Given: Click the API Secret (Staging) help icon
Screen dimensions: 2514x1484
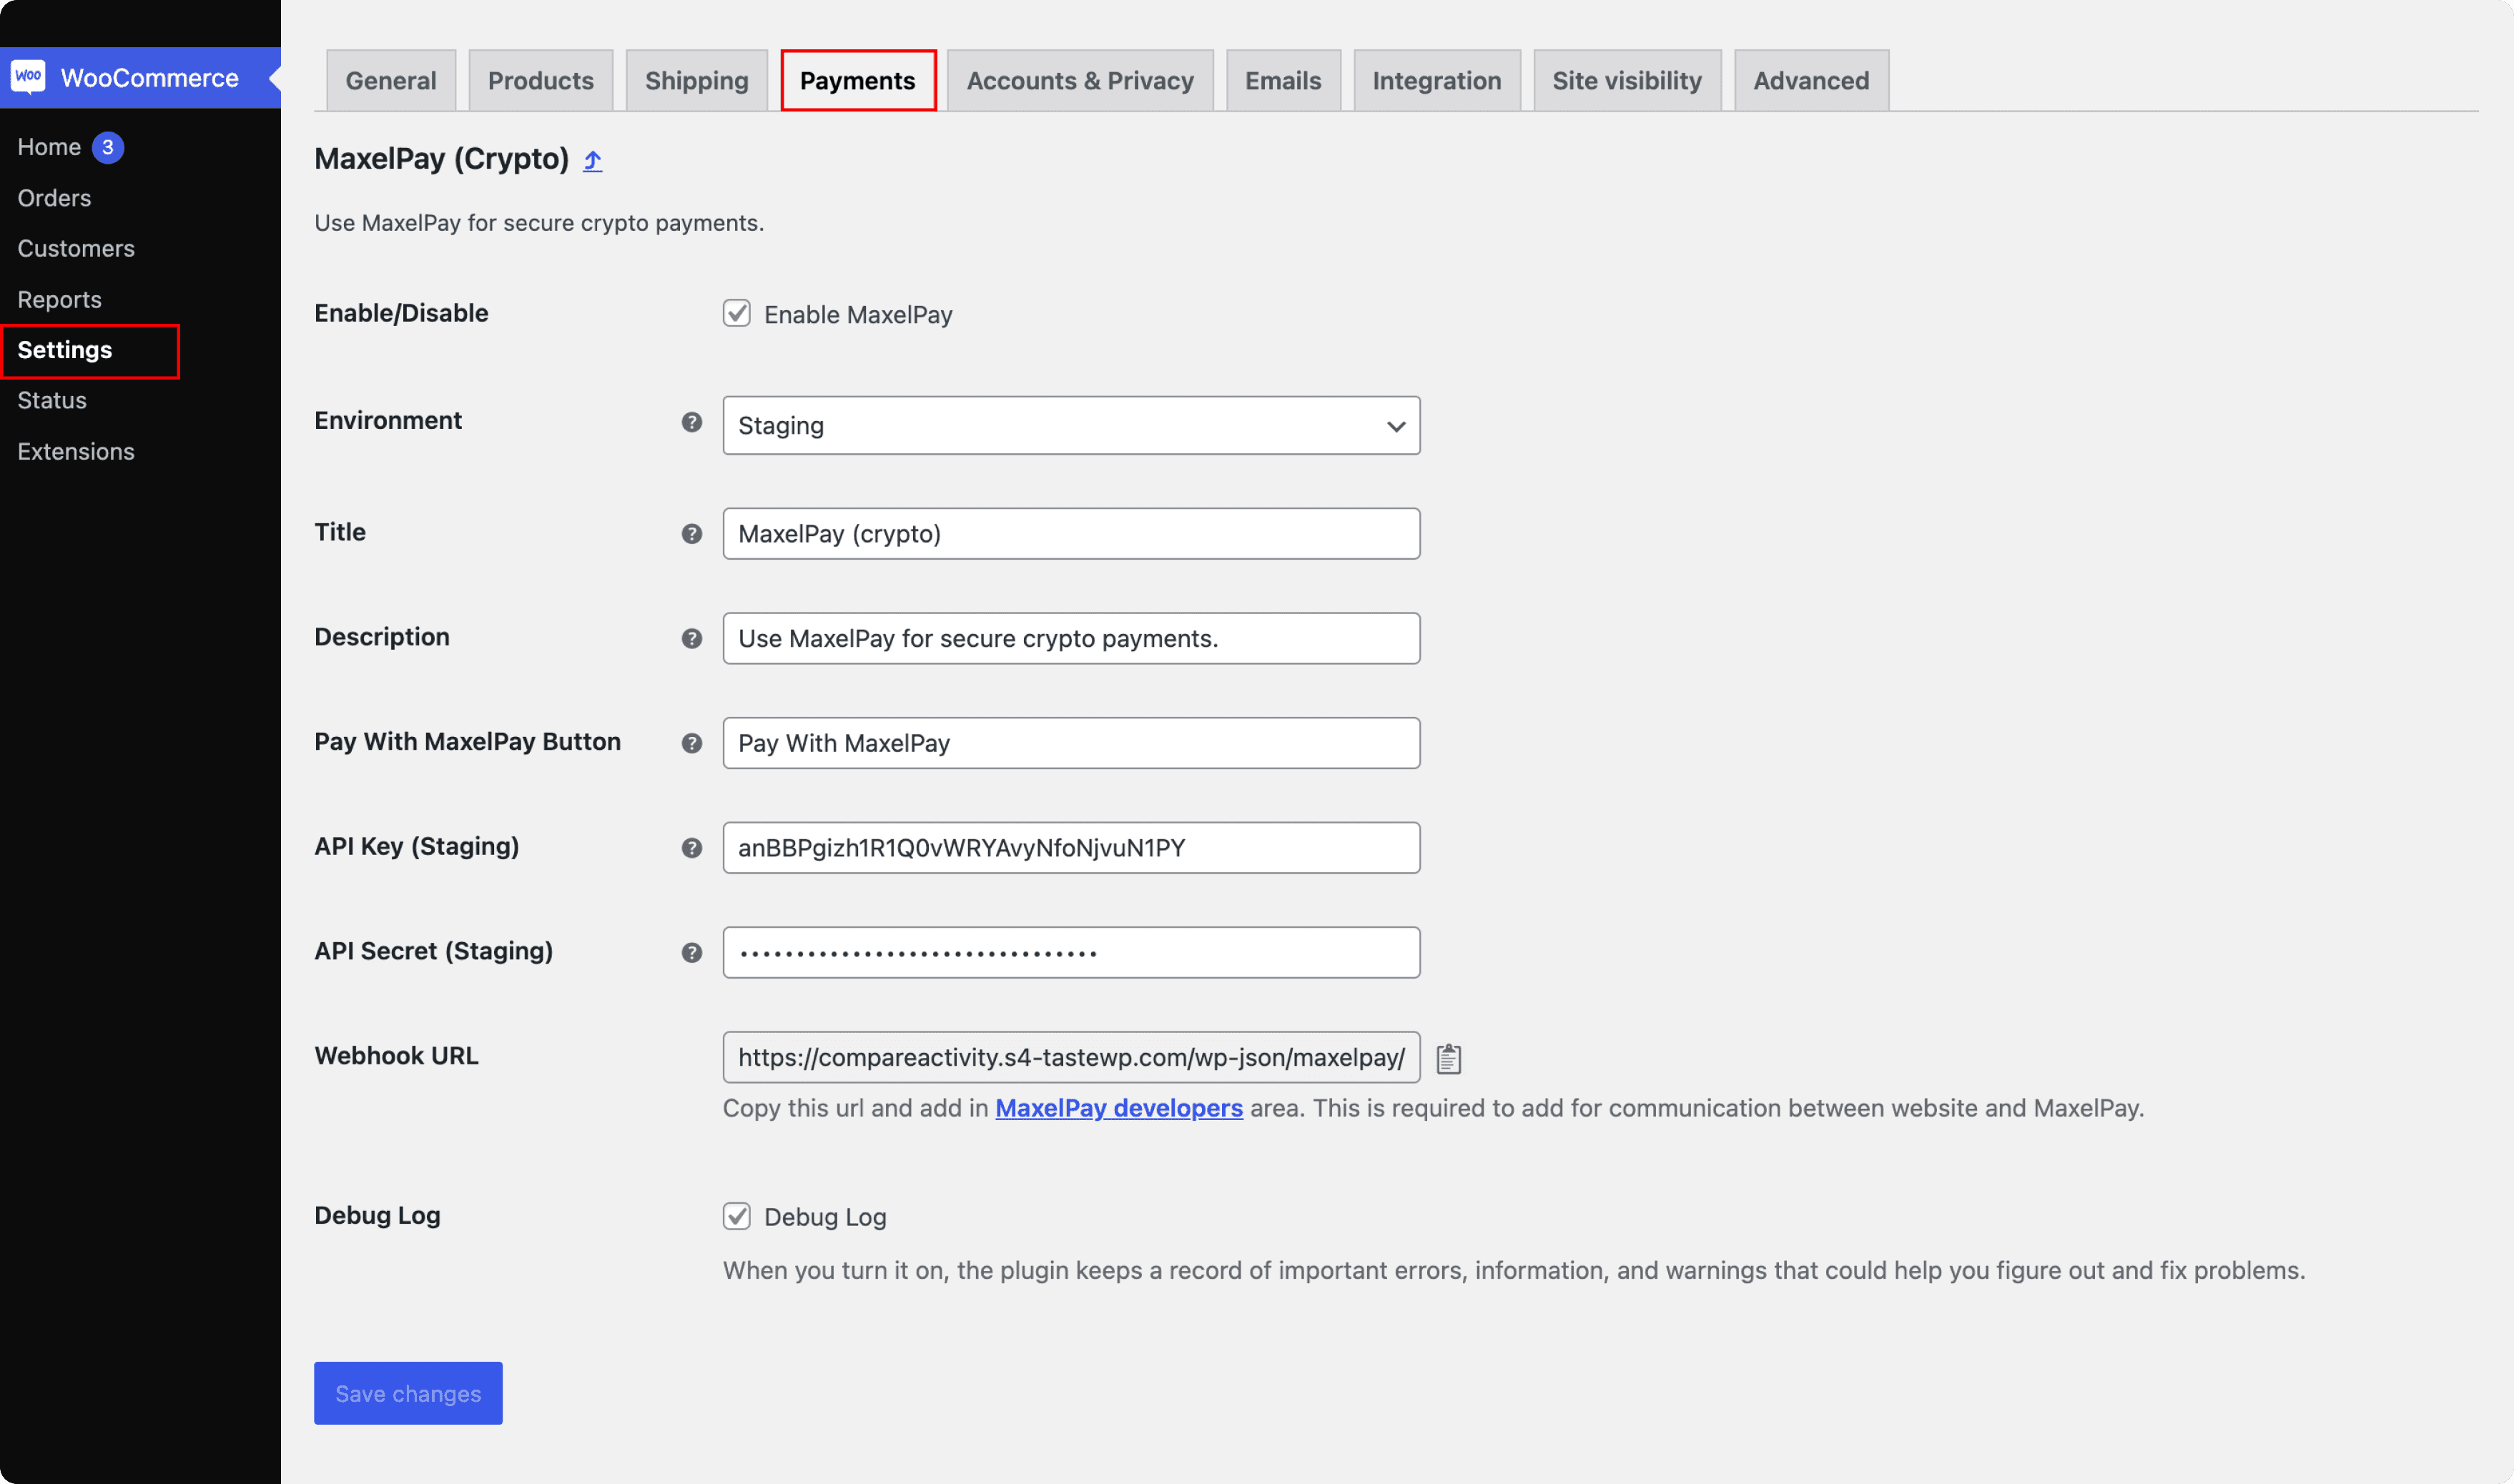Looking at the screenshot, I should point(691,952).
